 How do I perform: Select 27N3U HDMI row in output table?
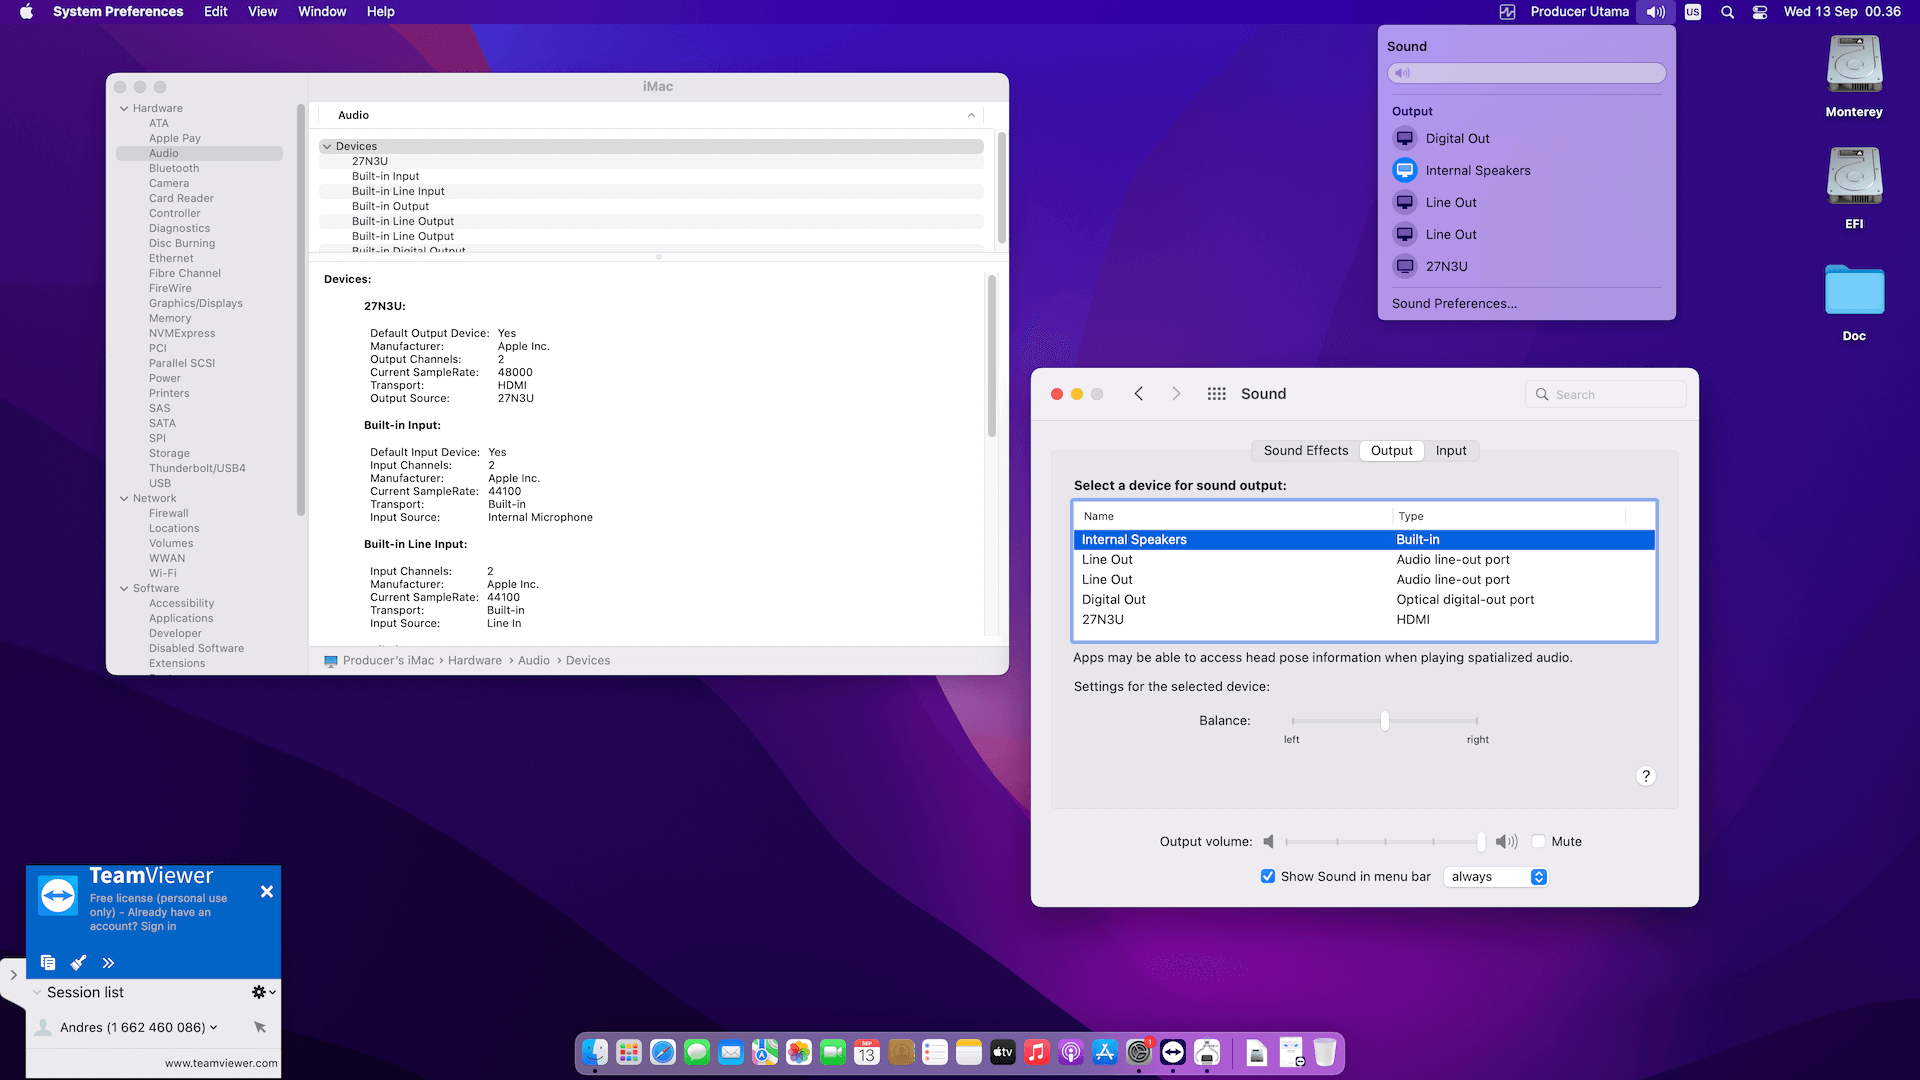point(1364,620)
